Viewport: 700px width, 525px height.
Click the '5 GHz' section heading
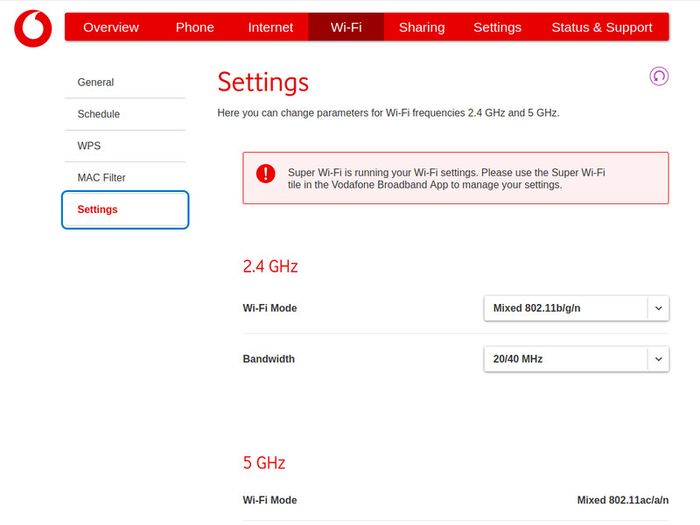point(264,463)
